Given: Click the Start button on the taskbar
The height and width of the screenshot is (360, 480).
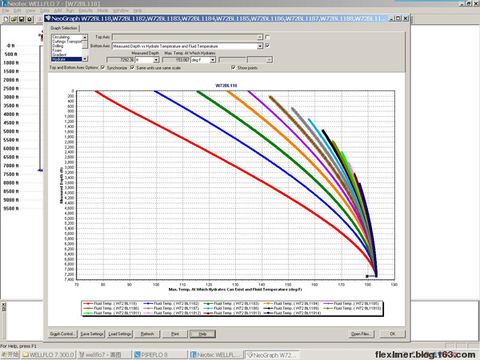Looking at the screenshot, I should [10, 355].
